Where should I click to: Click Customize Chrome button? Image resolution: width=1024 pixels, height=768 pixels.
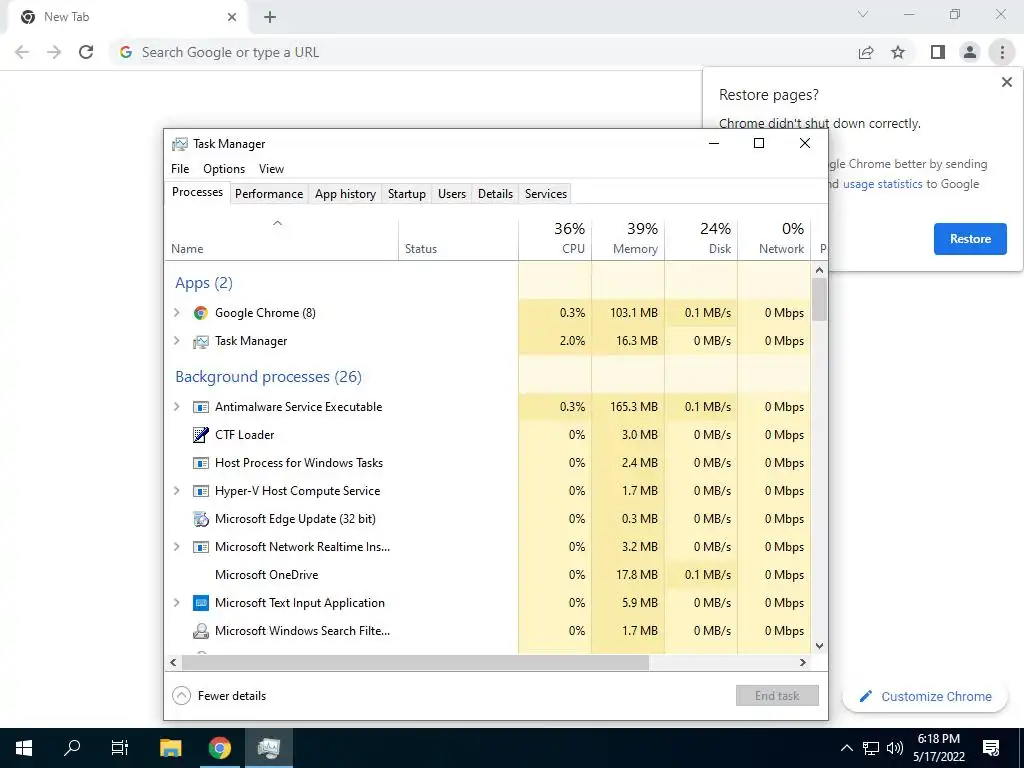[x=925, y=697]
